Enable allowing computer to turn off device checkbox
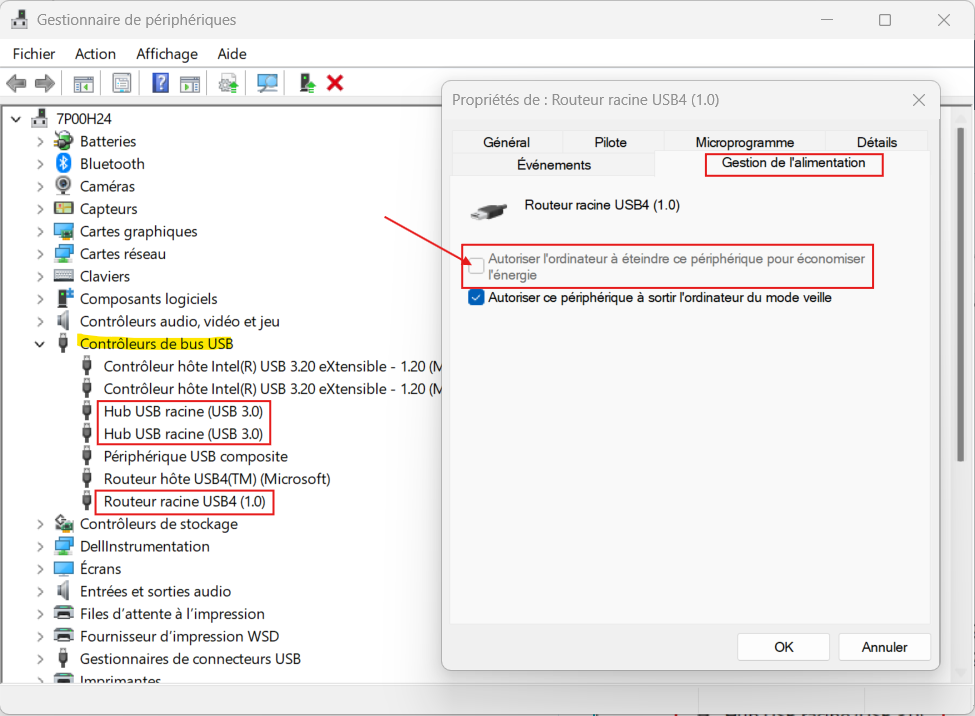Screen dimensions: 975x716 coord(477,266)
